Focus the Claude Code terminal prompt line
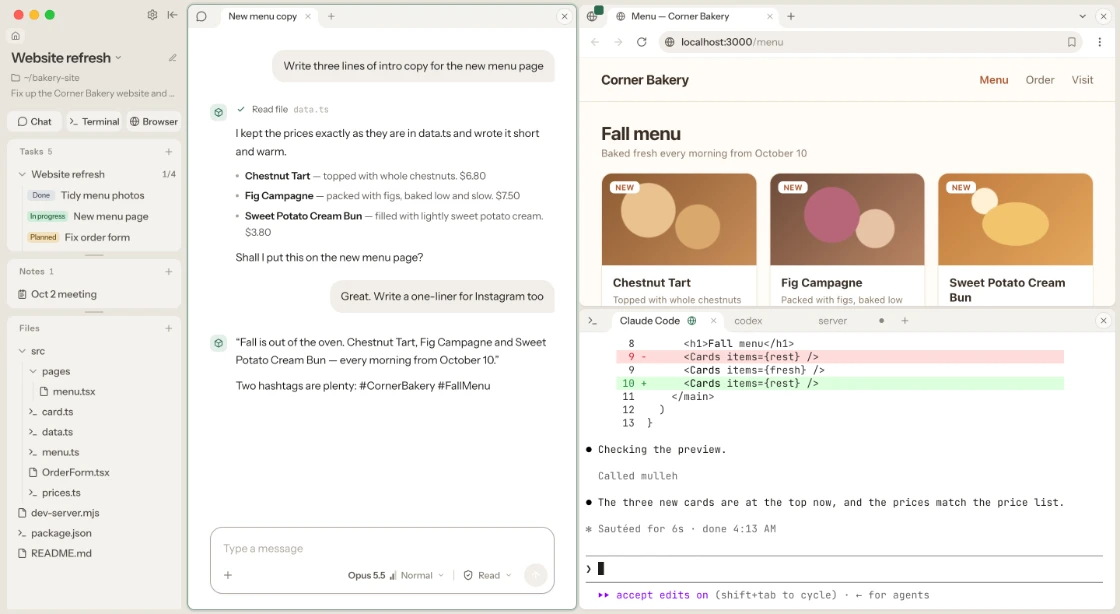This screenshot has height=614, width=1120. [x=844, y=568]
